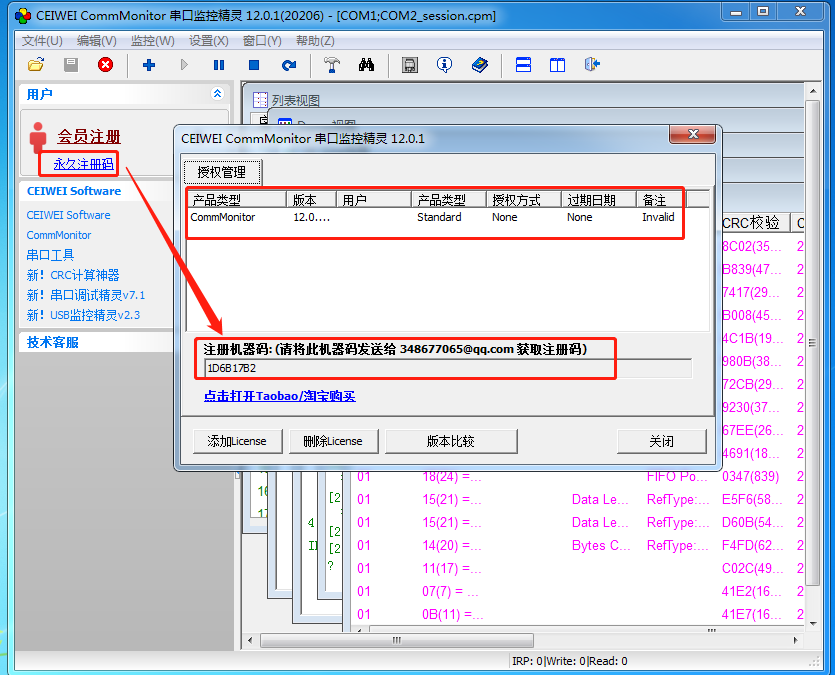Image resolution: width=835 pixels, height=675 pixels.
Task: Click 添加License button
Action: point(237,441)
